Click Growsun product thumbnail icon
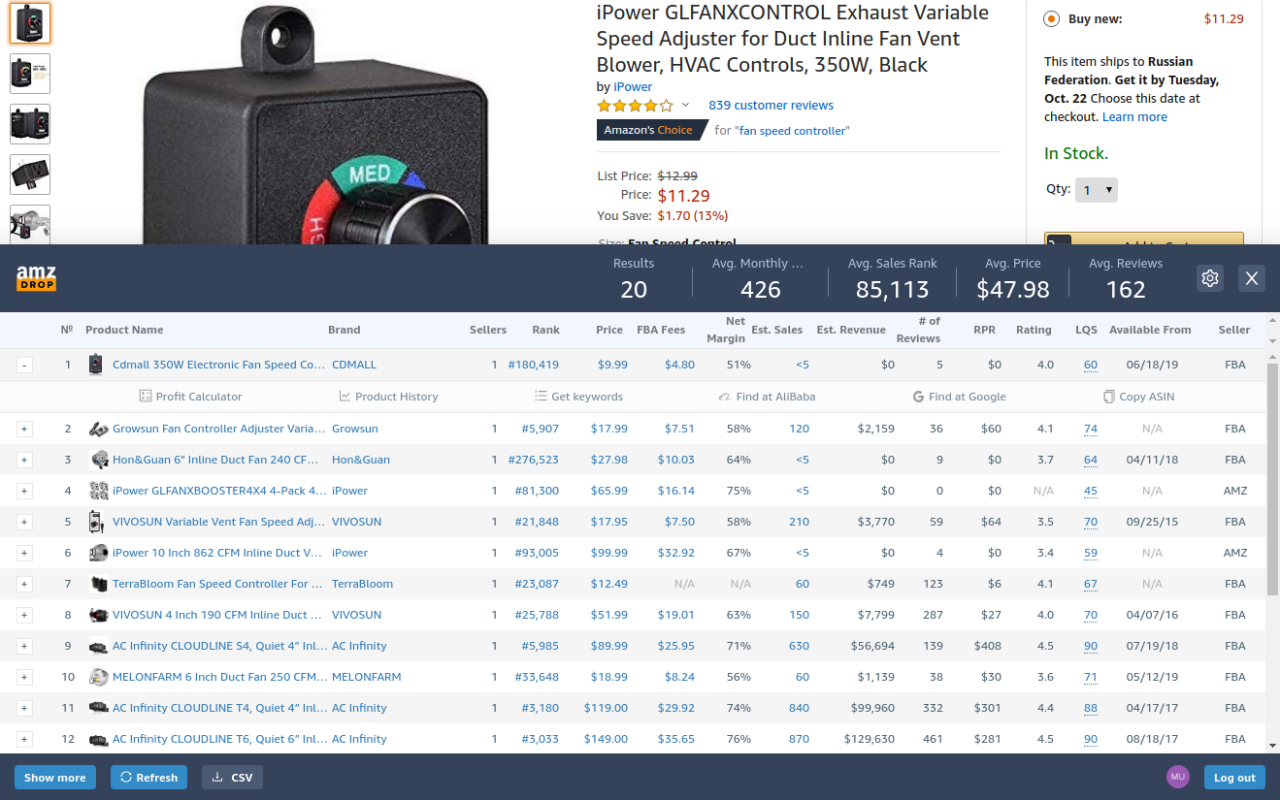Screen dimensions: 1280x800 tap(98, 429)
